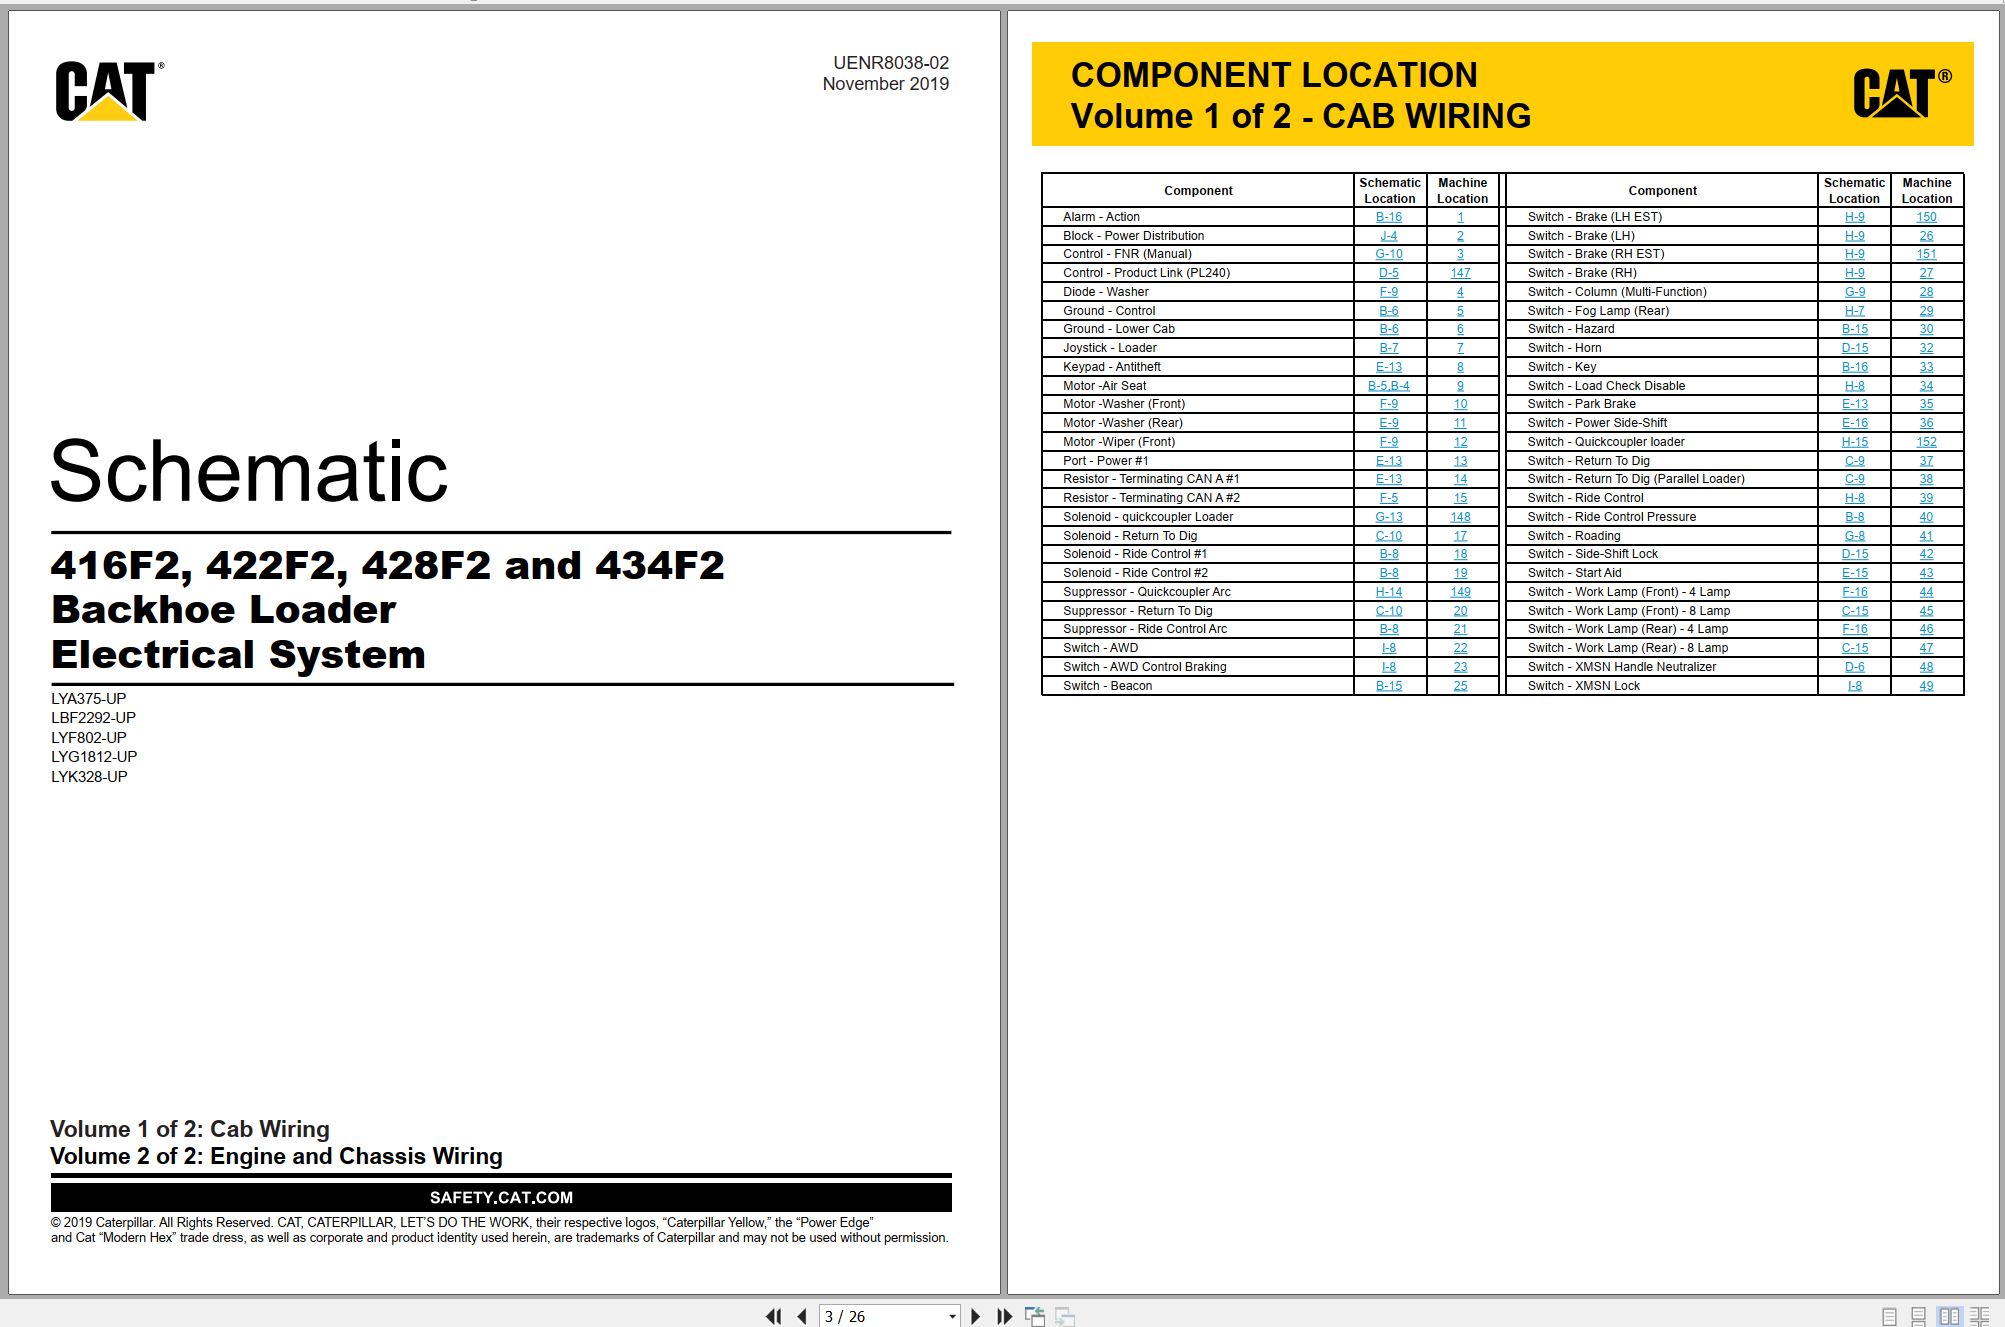
Task: Select the text Keypad - Antitheft
Action: (x=1111, y=367)
